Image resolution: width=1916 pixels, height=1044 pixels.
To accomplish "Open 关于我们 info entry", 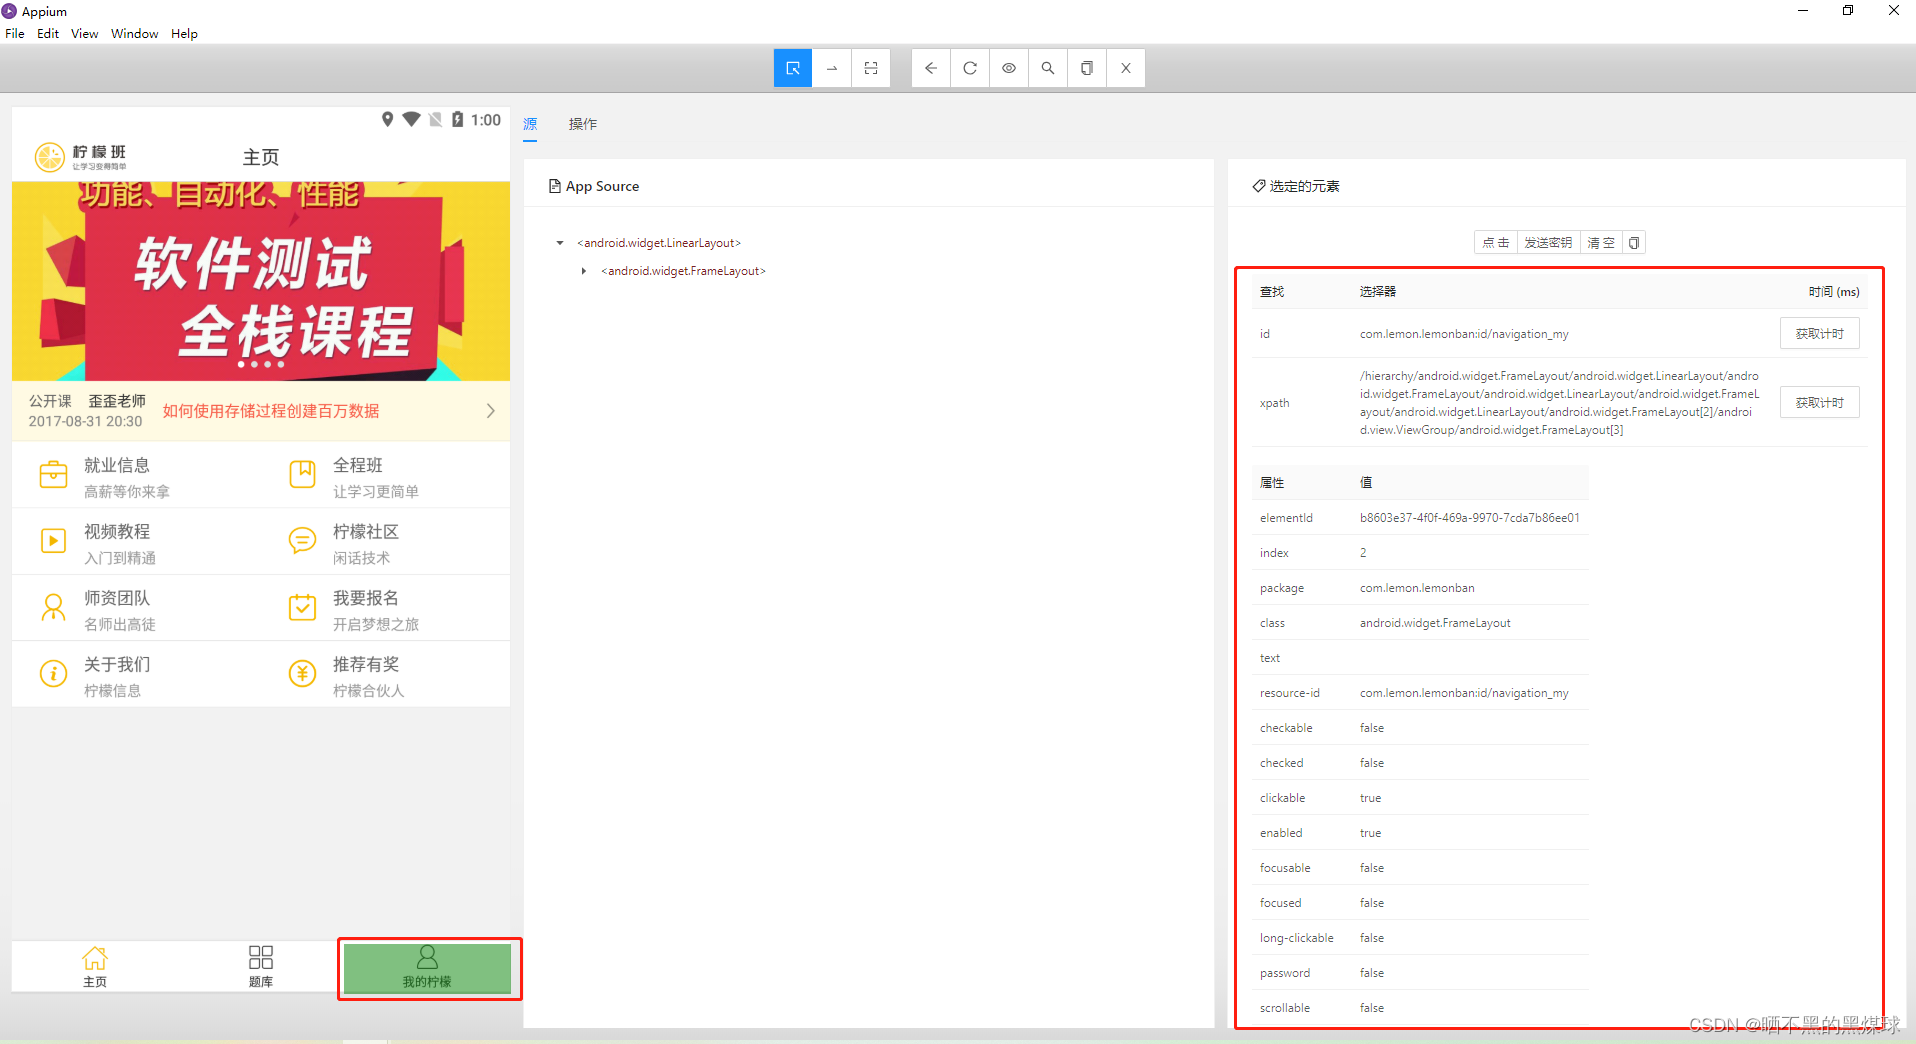I will coord(136,676).
